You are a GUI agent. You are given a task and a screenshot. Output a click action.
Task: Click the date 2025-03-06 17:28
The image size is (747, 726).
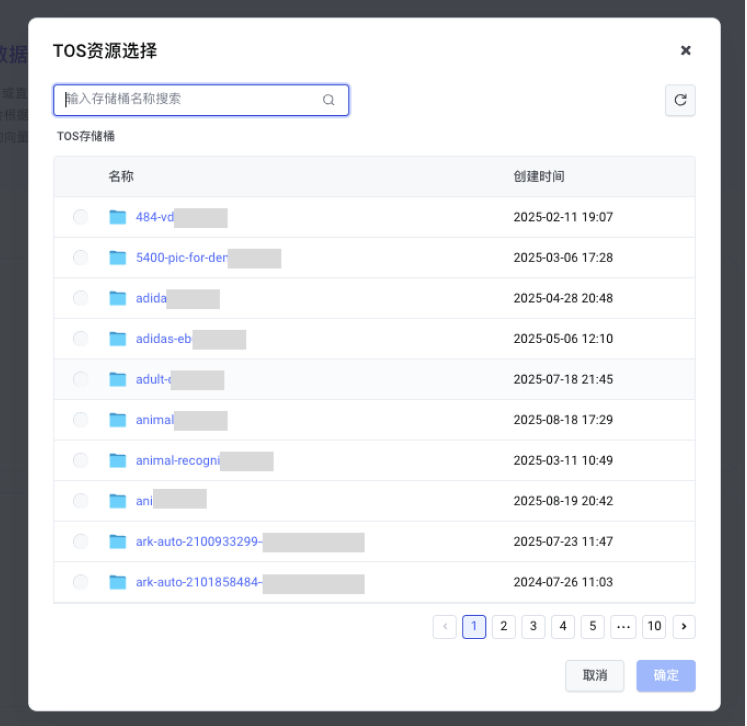coord(563,258)
